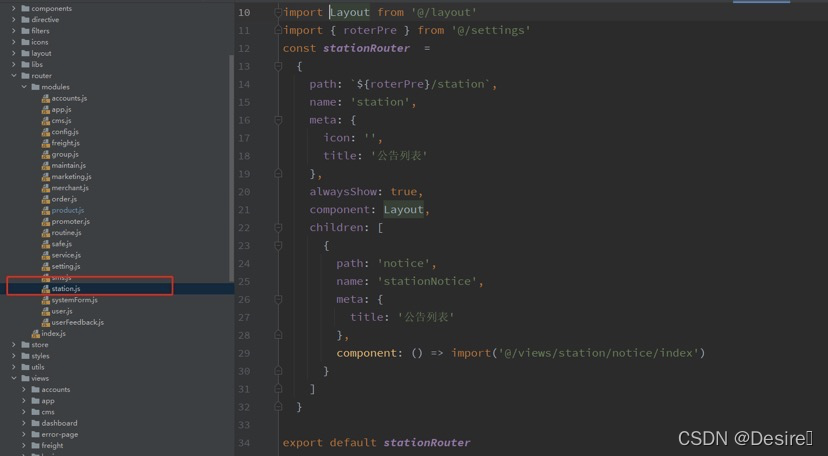Click the app.js file icon
The height and width of the screenshot is (456, 828).
point(46,109)
